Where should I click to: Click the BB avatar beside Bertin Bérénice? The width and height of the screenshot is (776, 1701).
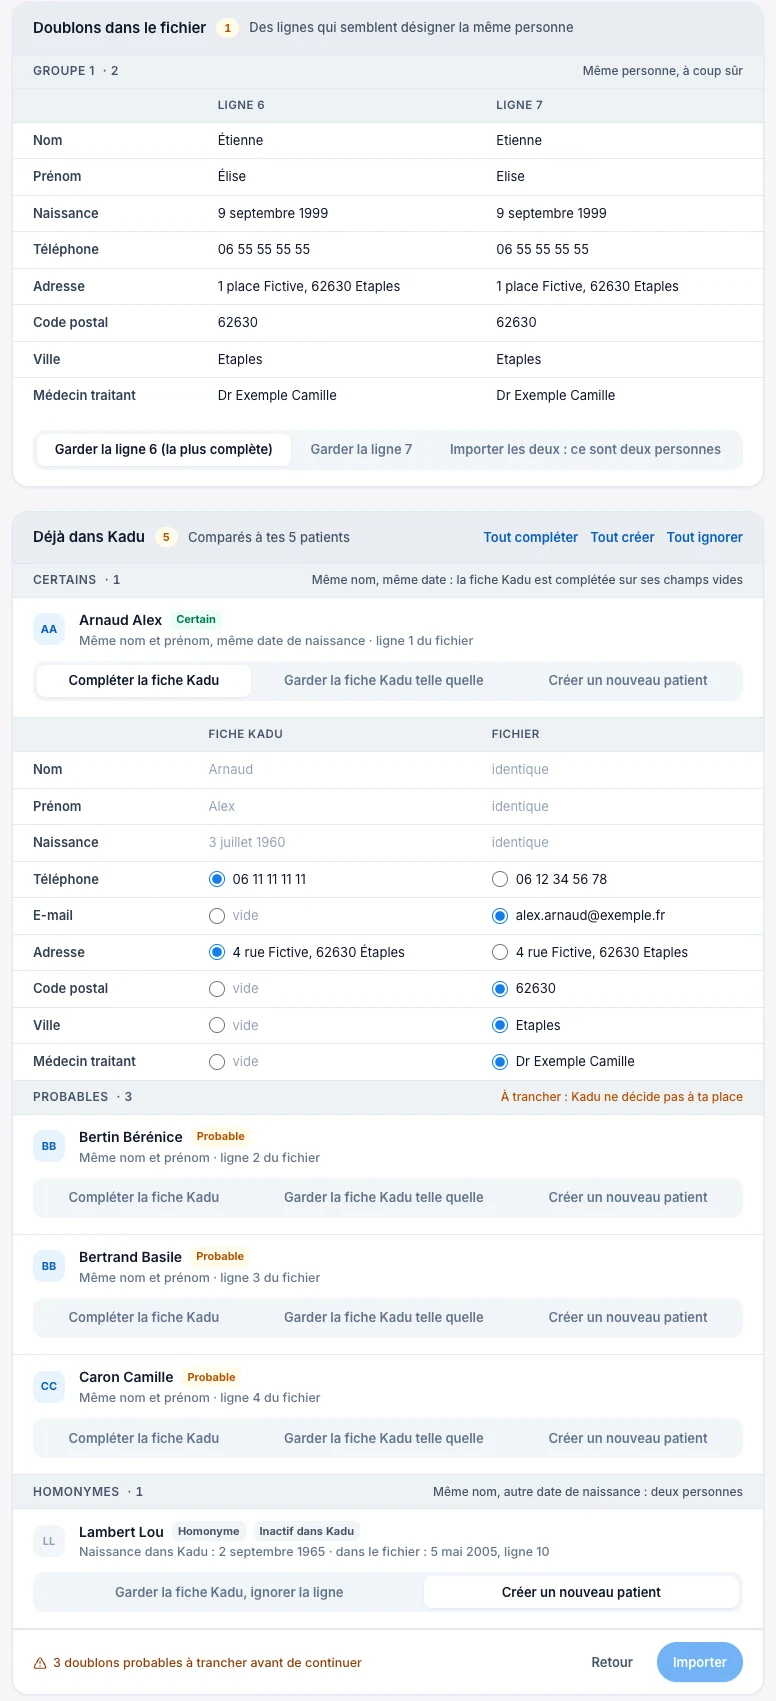[49, 1146]
